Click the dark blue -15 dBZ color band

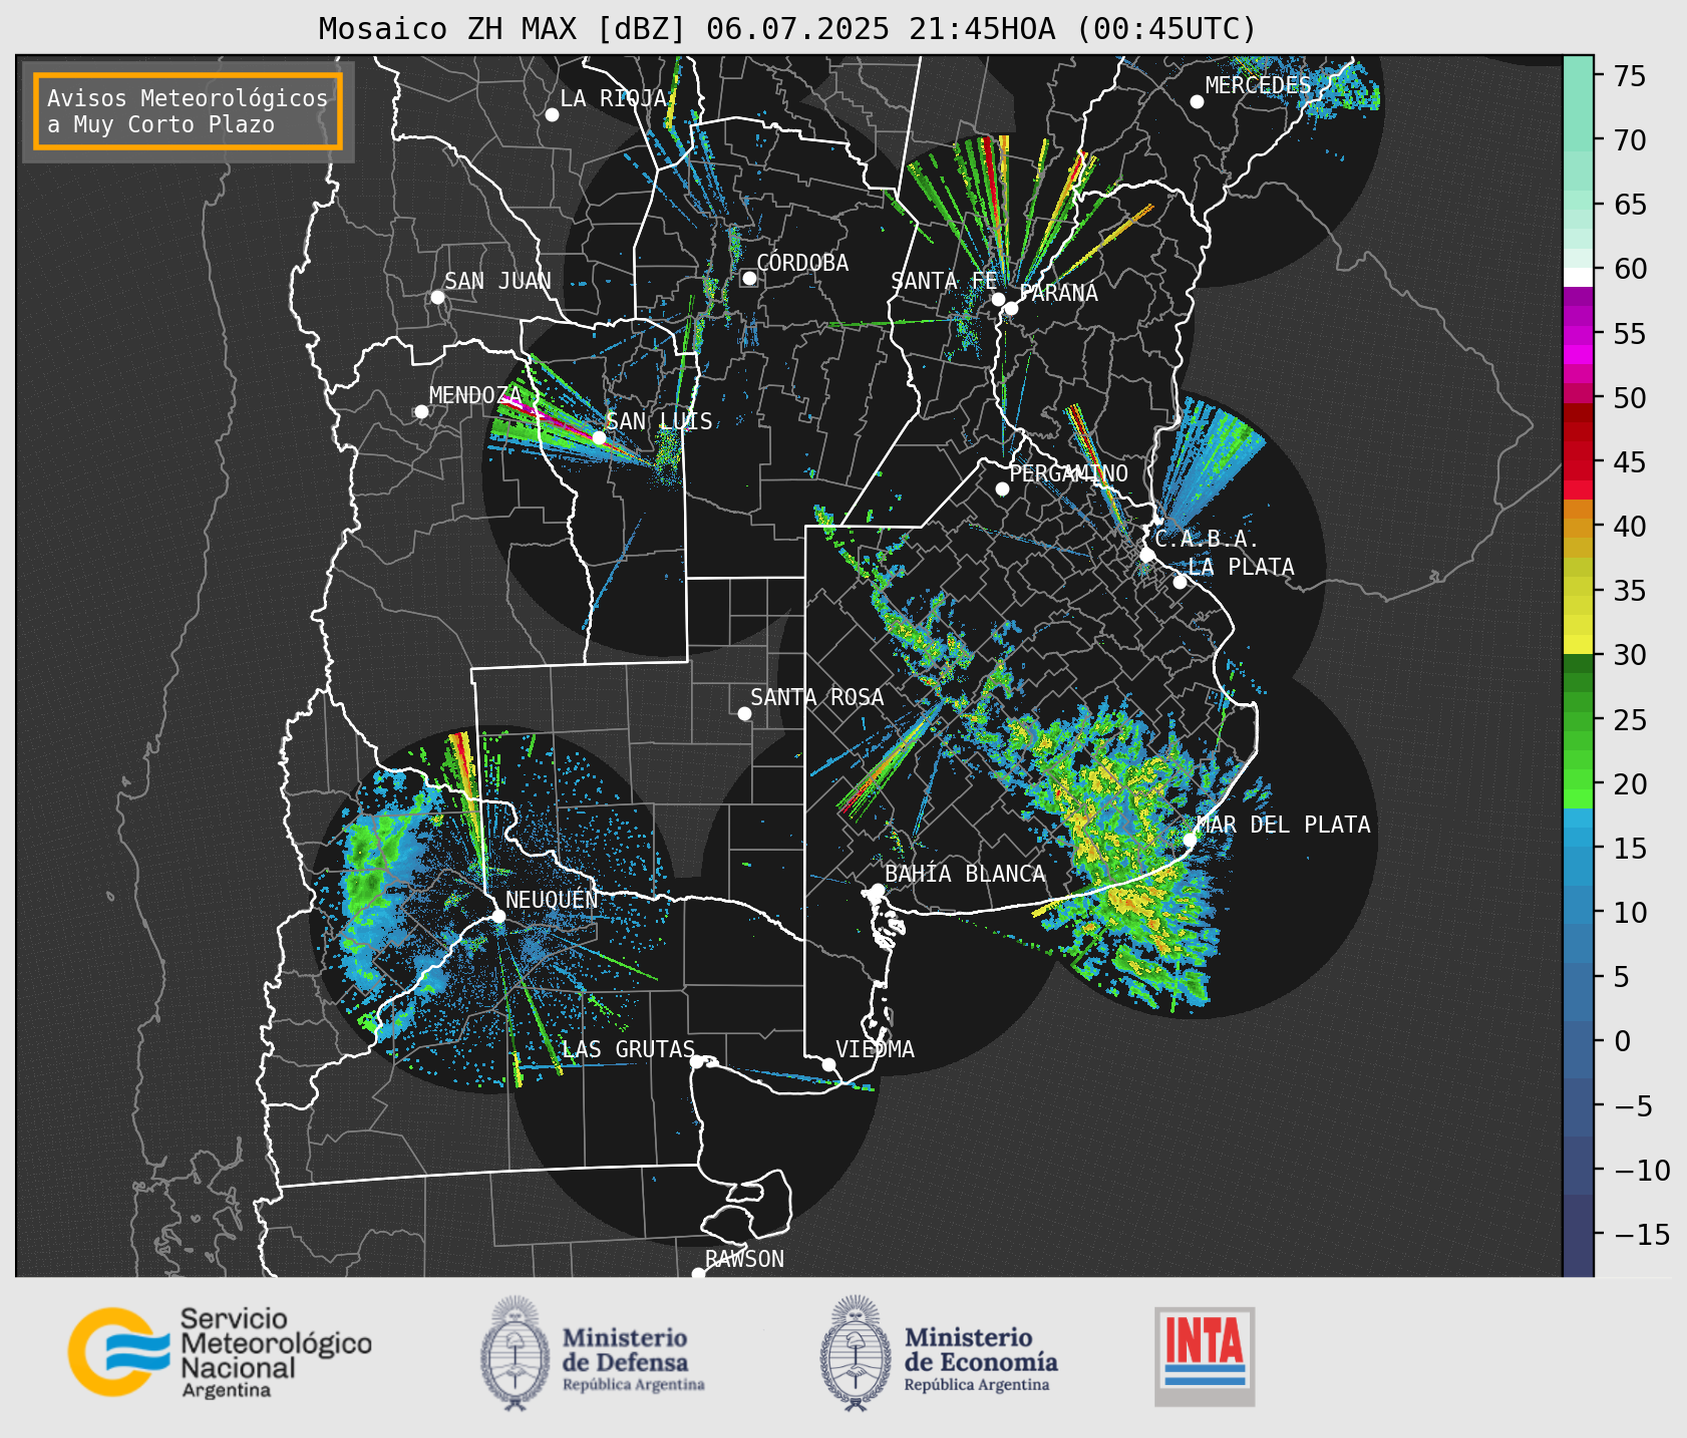click(x=1578, y=1235)
